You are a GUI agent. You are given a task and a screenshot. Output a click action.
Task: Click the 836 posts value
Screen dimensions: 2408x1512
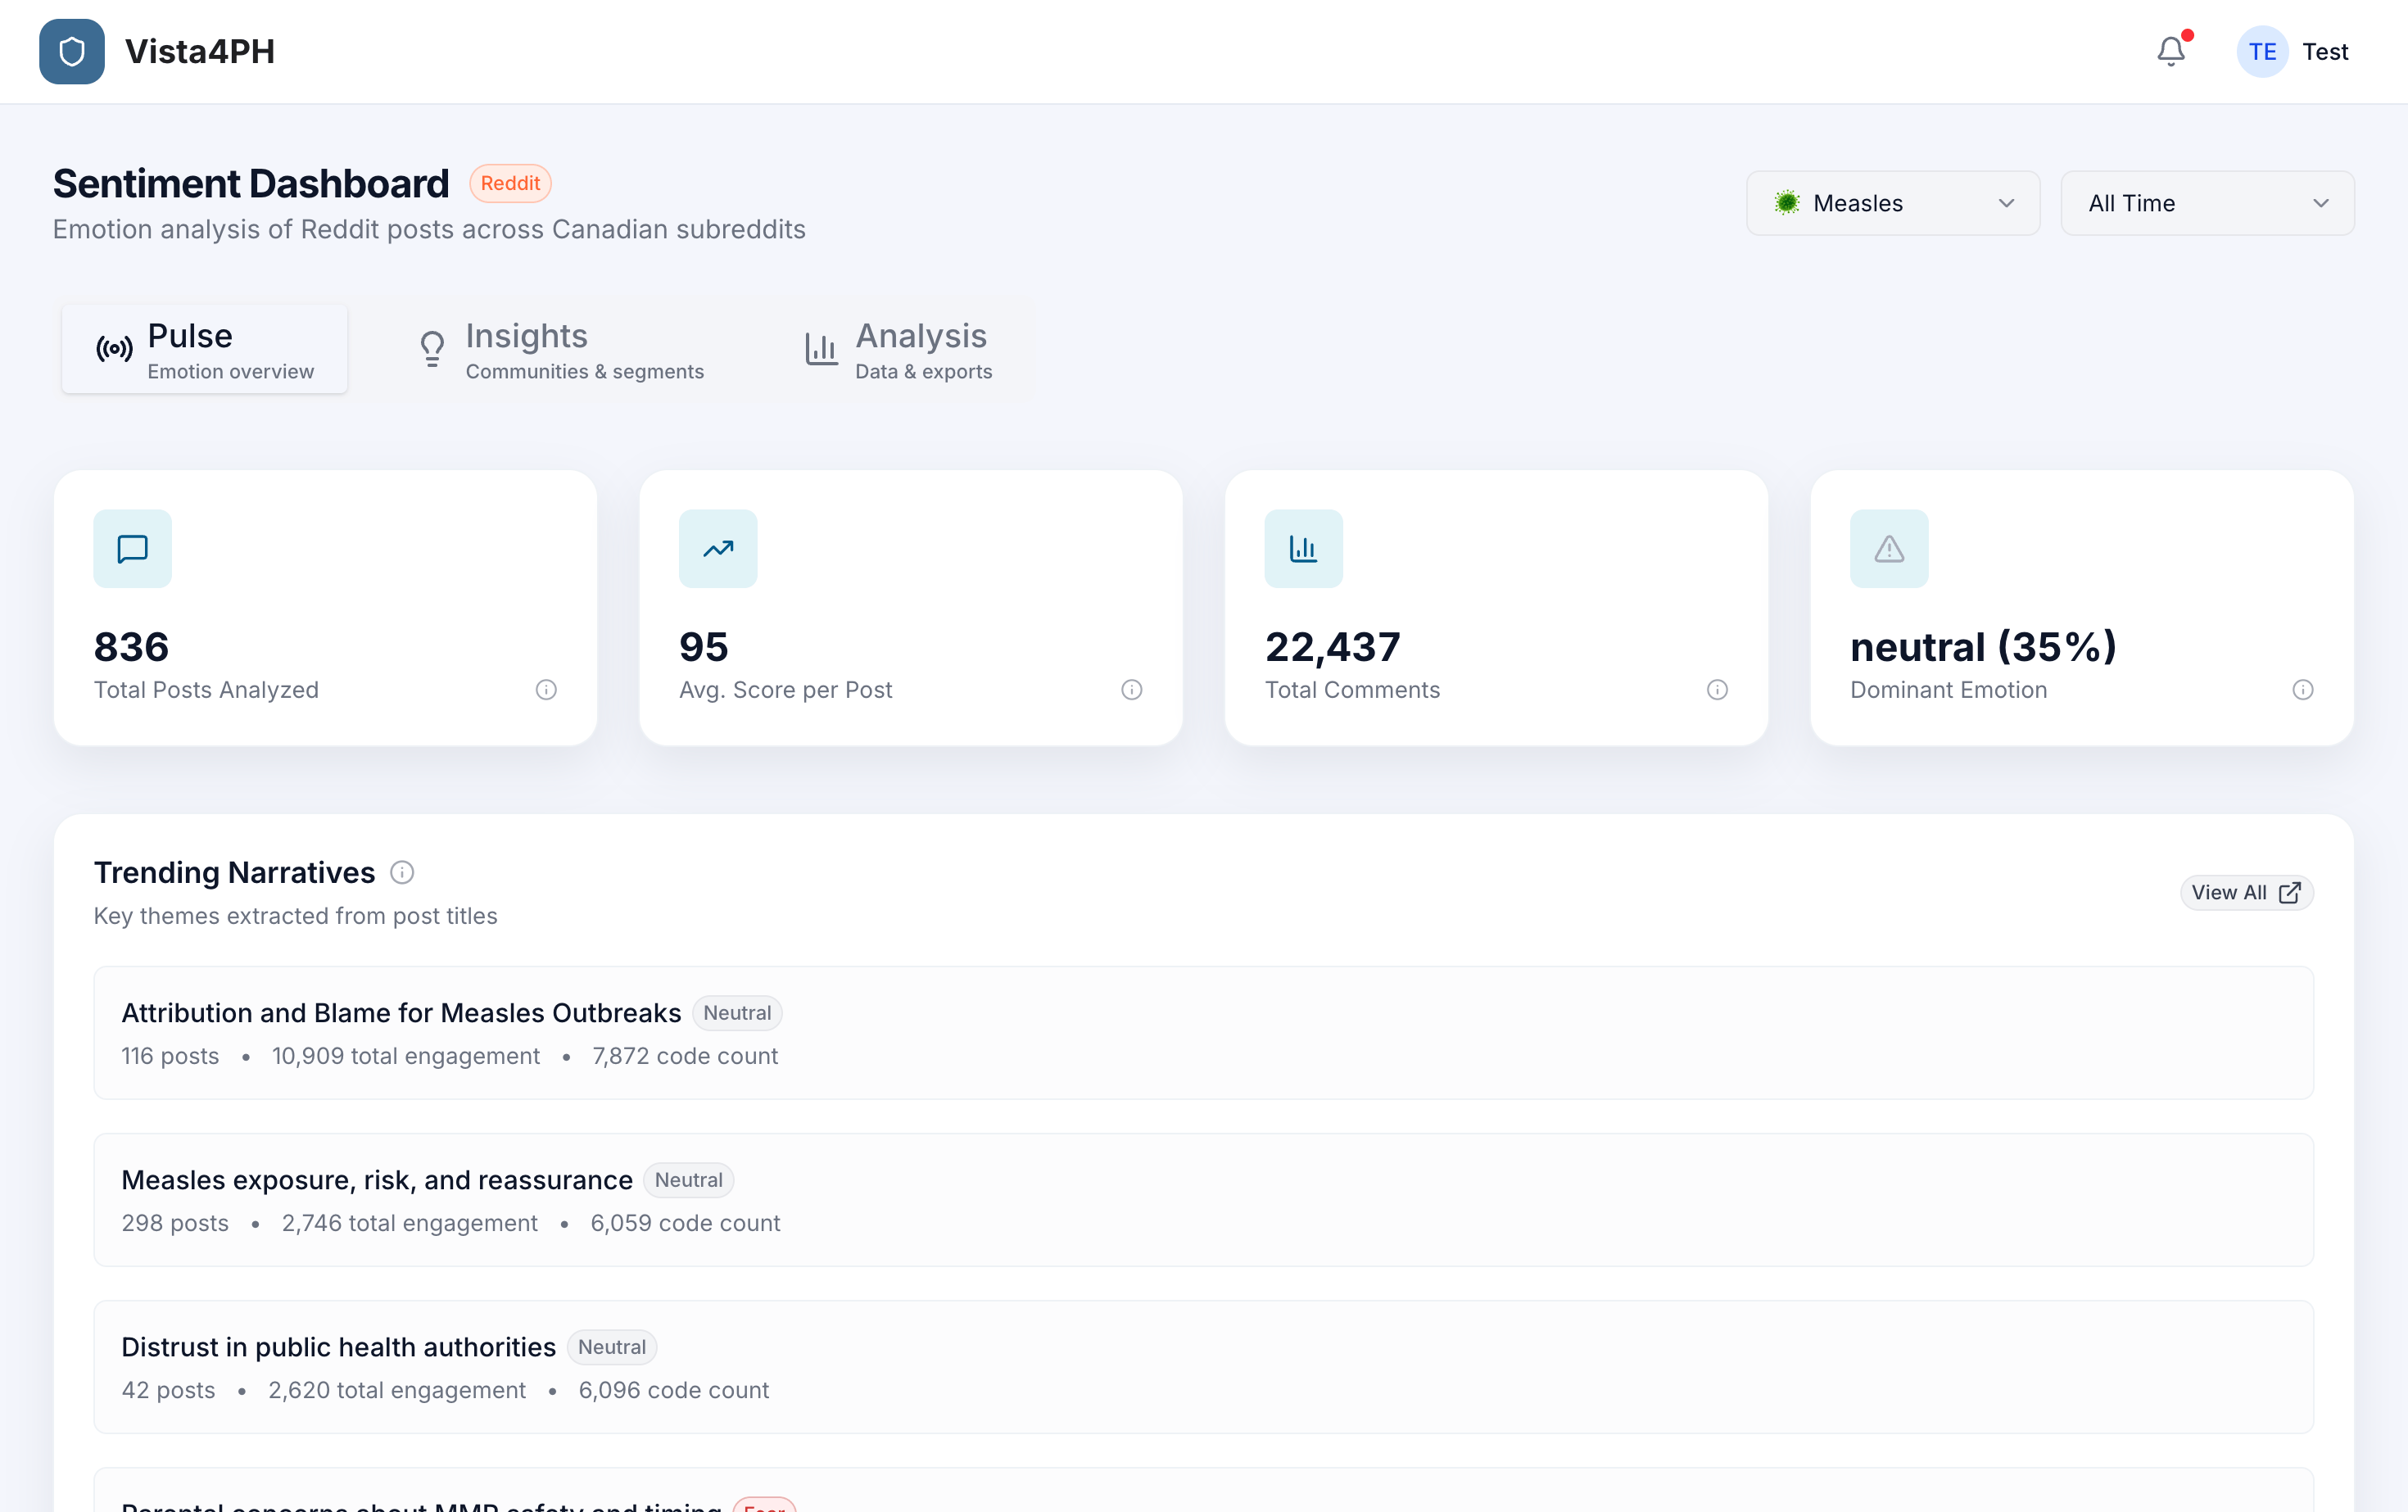[x=131, y=647]
